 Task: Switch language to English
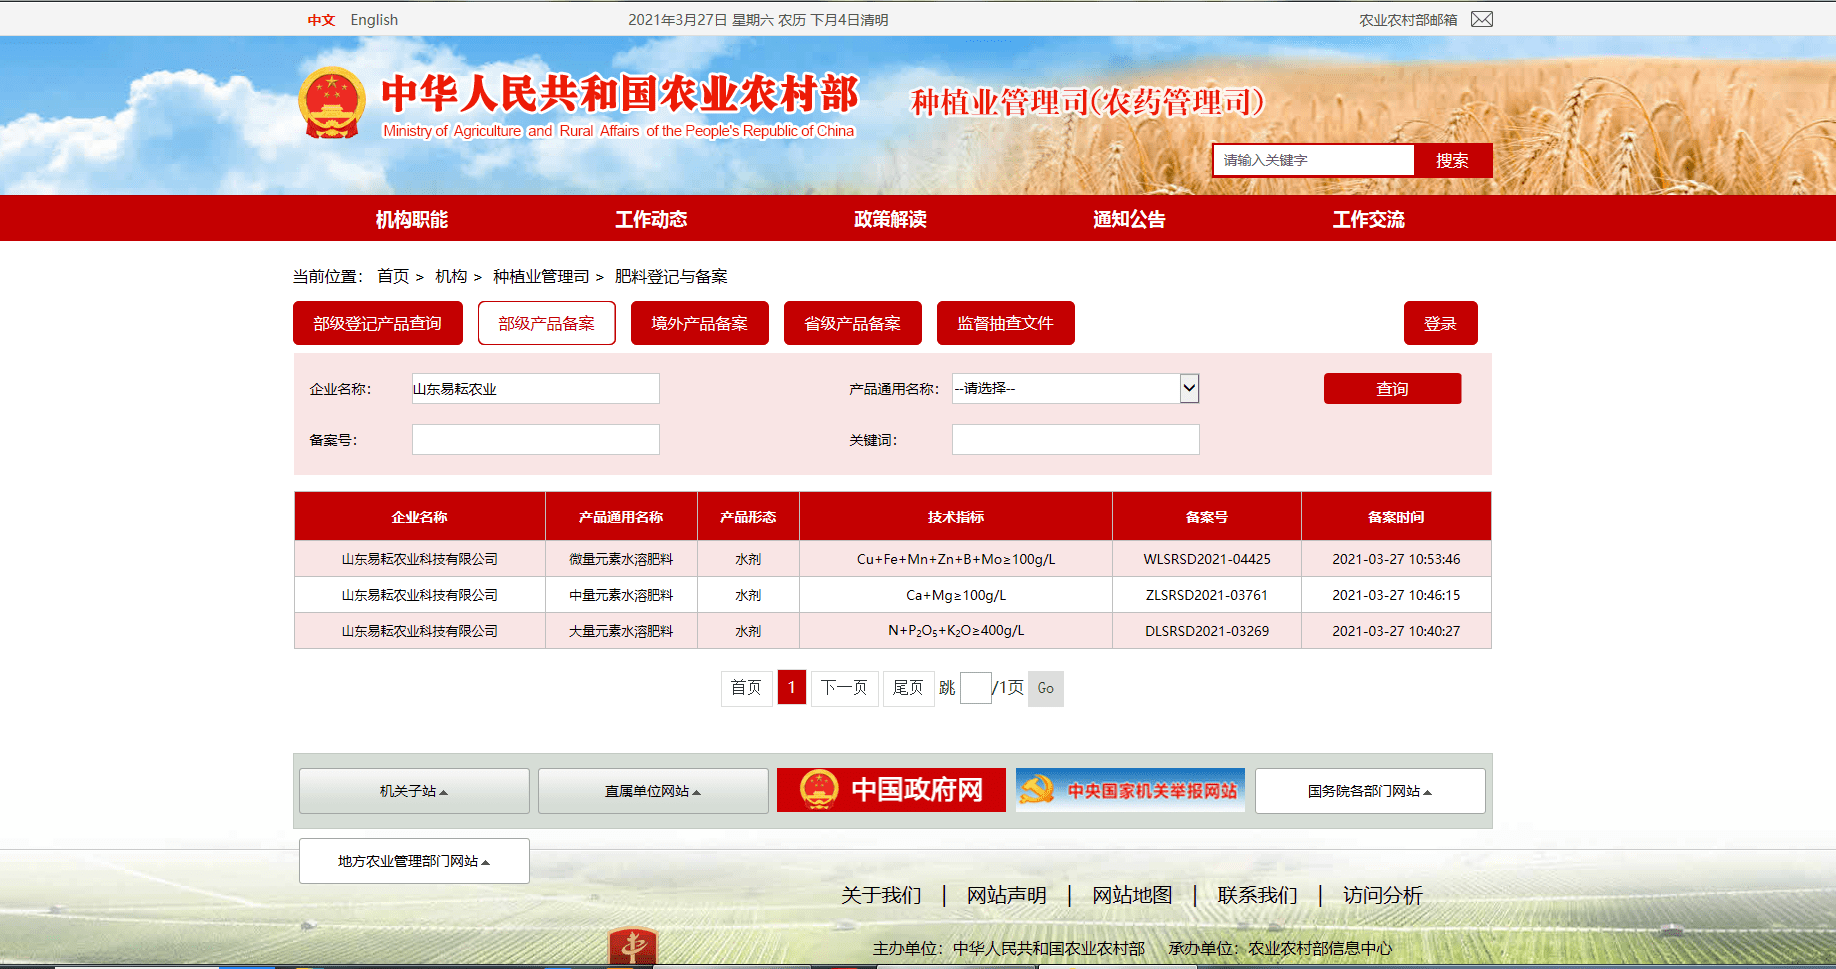click(x=374, y=20)
